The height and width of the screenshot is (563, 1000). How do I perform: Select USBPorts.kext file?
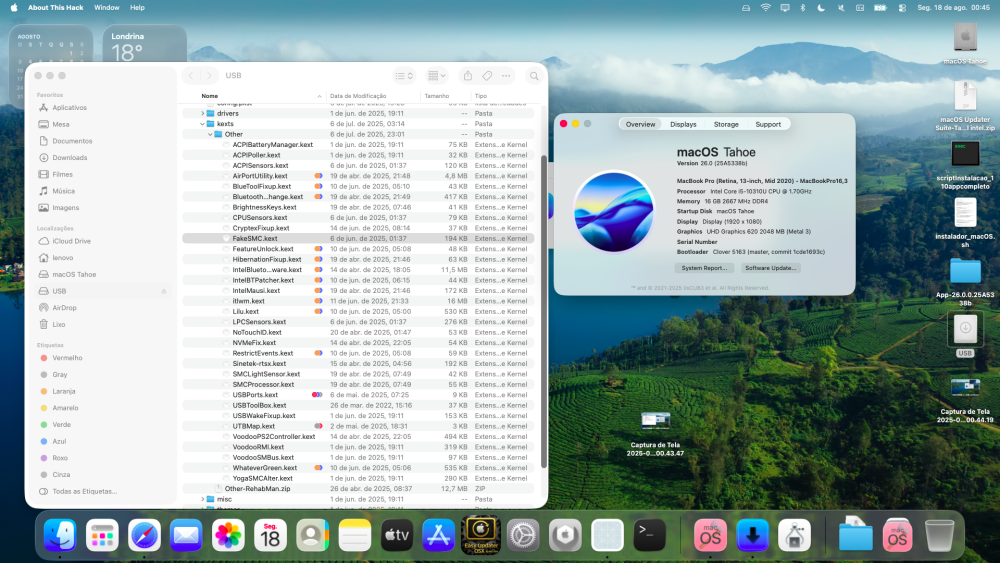click(255, 395)
